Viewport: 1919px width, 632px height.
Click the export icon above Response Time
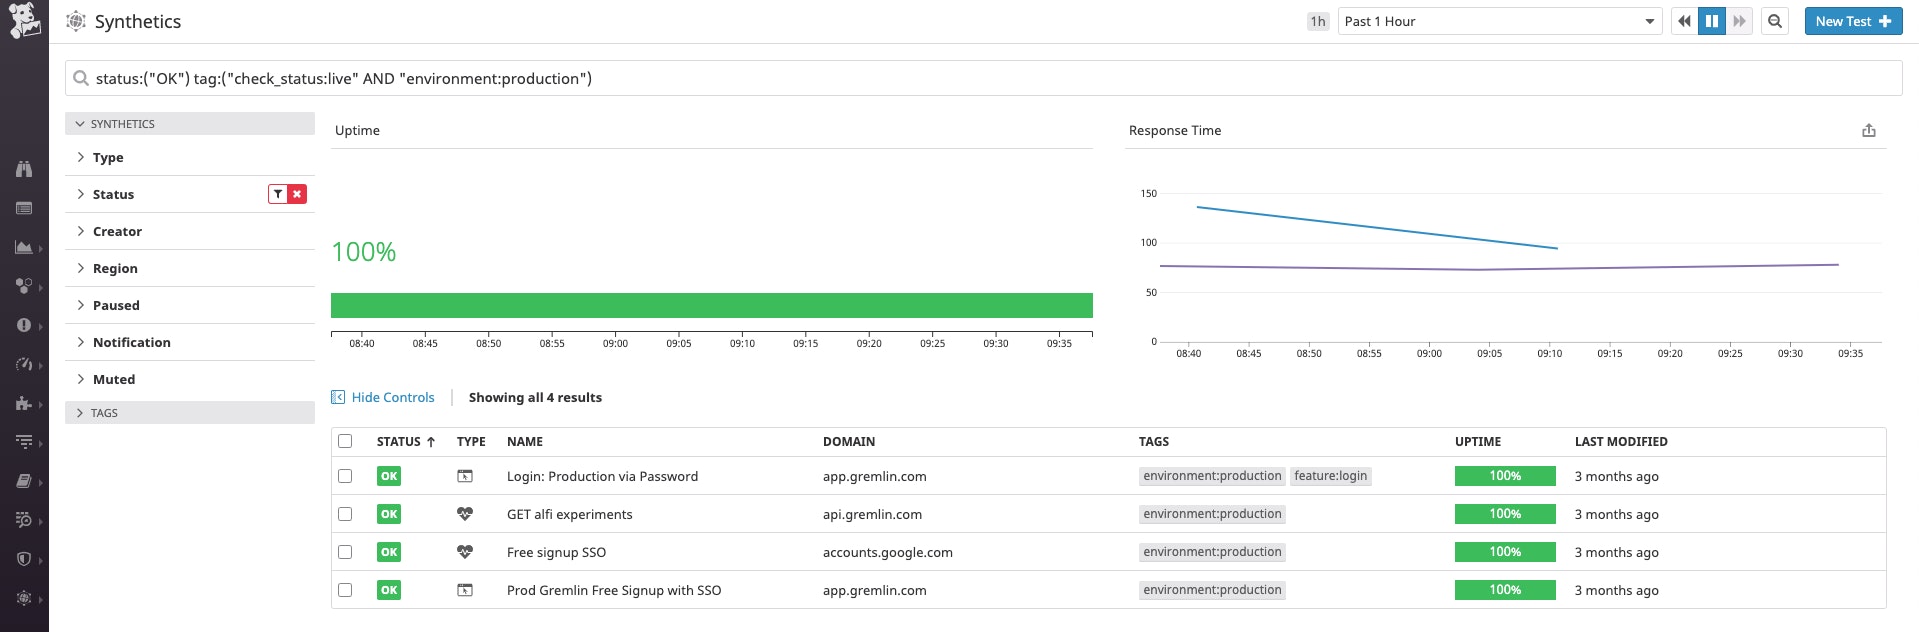pyautogui.click(x=1868, y=131)
